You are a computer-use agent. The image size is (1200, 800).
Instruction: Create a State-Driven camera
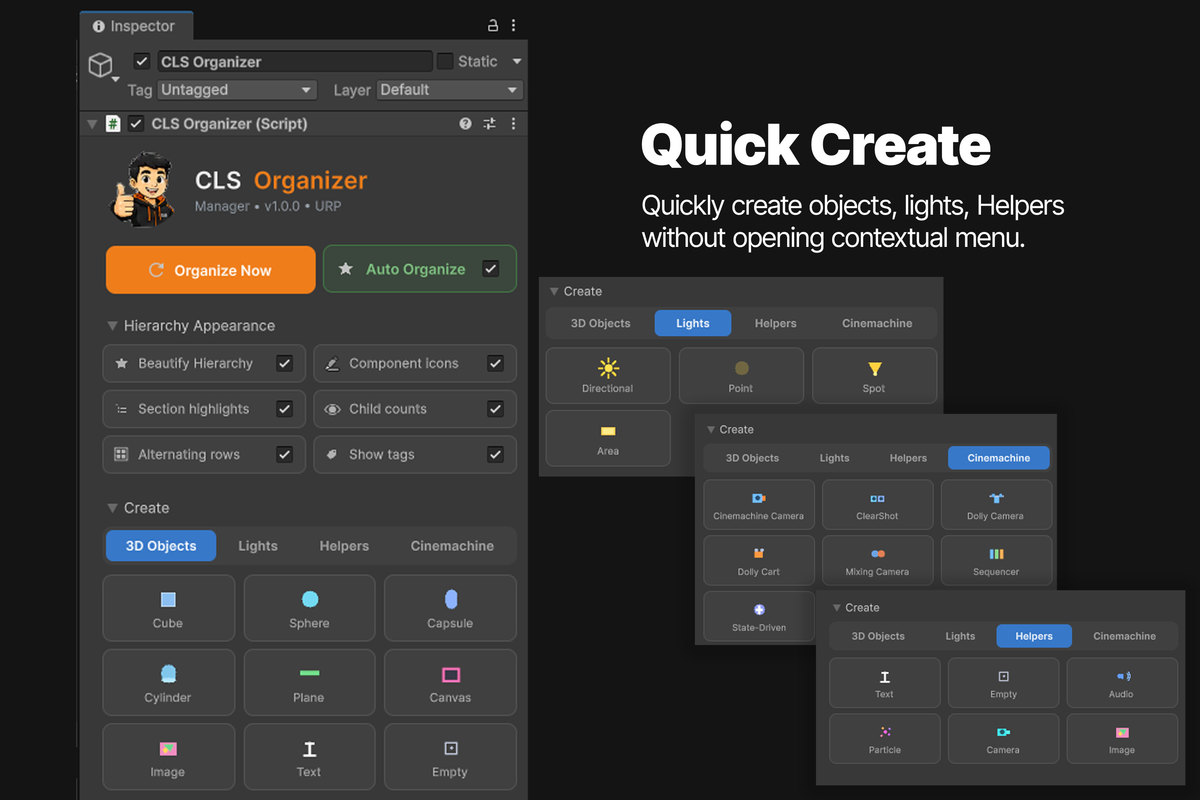(759, 616)
